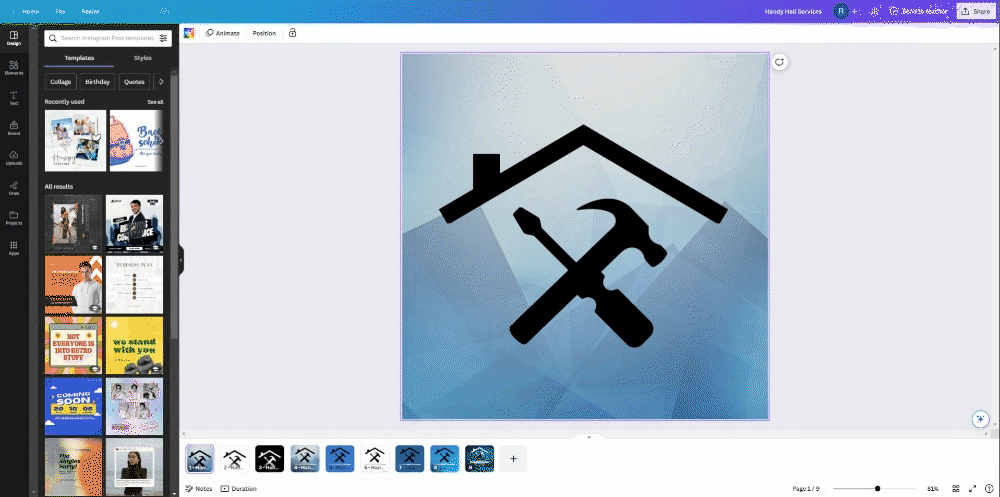The height and width of the screenshot is (497, 1000).
Task: Select the Back to school template
Action: click(136, 140)
